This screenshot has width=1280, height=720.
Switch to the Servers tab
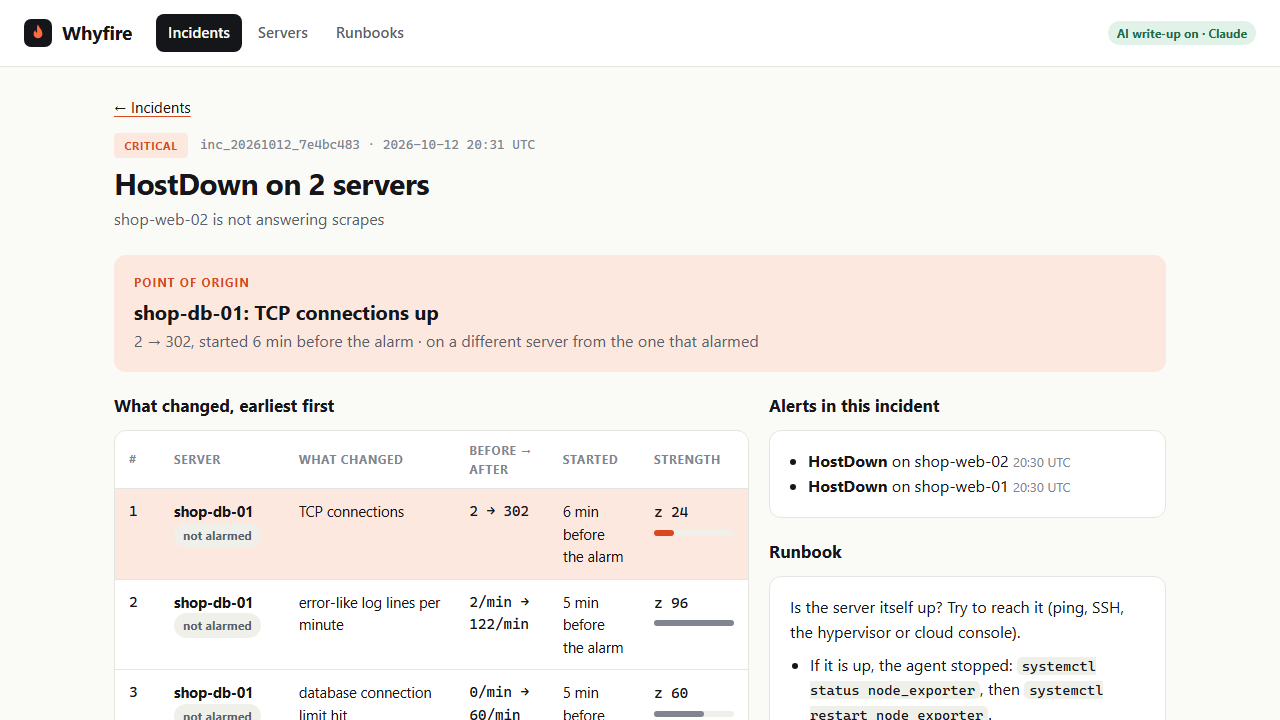(x=283, y=33)
